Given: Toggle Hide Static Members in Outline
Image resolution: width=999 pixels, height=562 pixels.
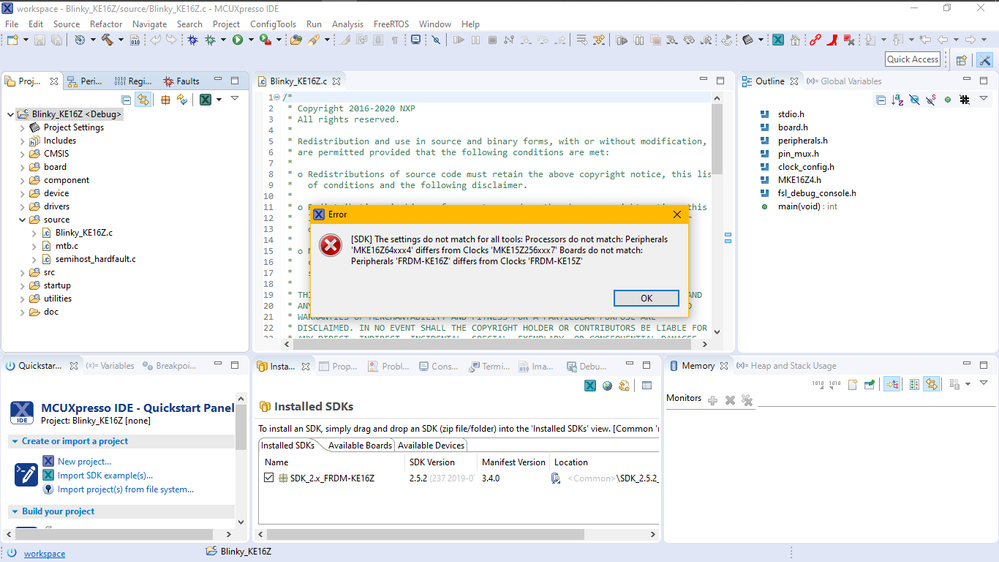Looking at the screenshot, I should (x=931, y=100).
